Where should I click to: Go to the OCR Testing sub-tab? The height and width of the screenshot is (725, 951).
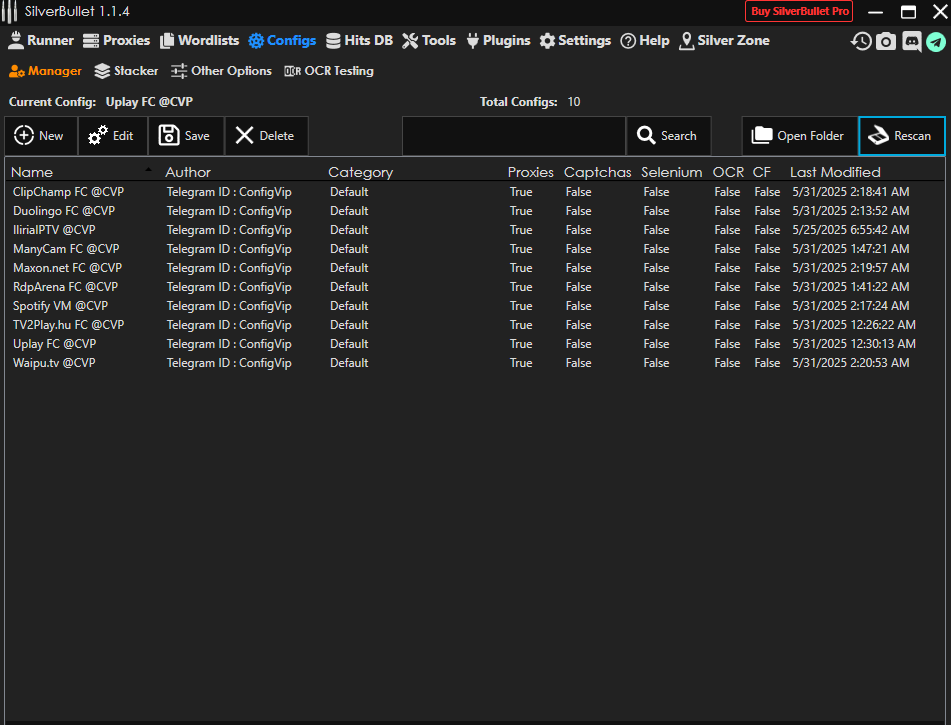point(329,71)
